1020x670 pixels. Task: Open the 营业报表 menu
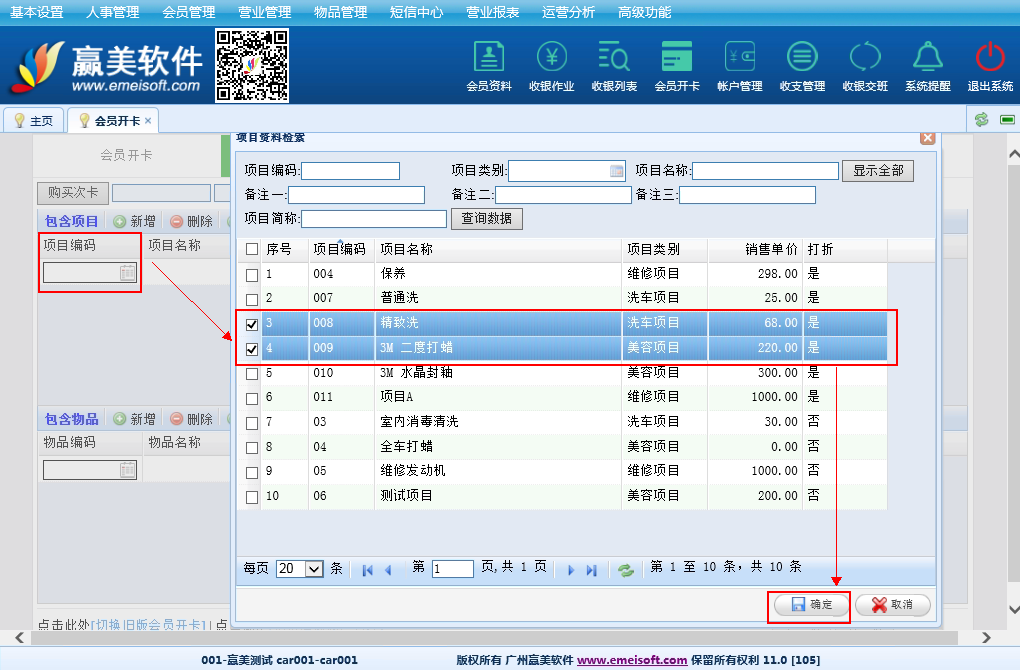pyautogui.click(x=492, y=12)
